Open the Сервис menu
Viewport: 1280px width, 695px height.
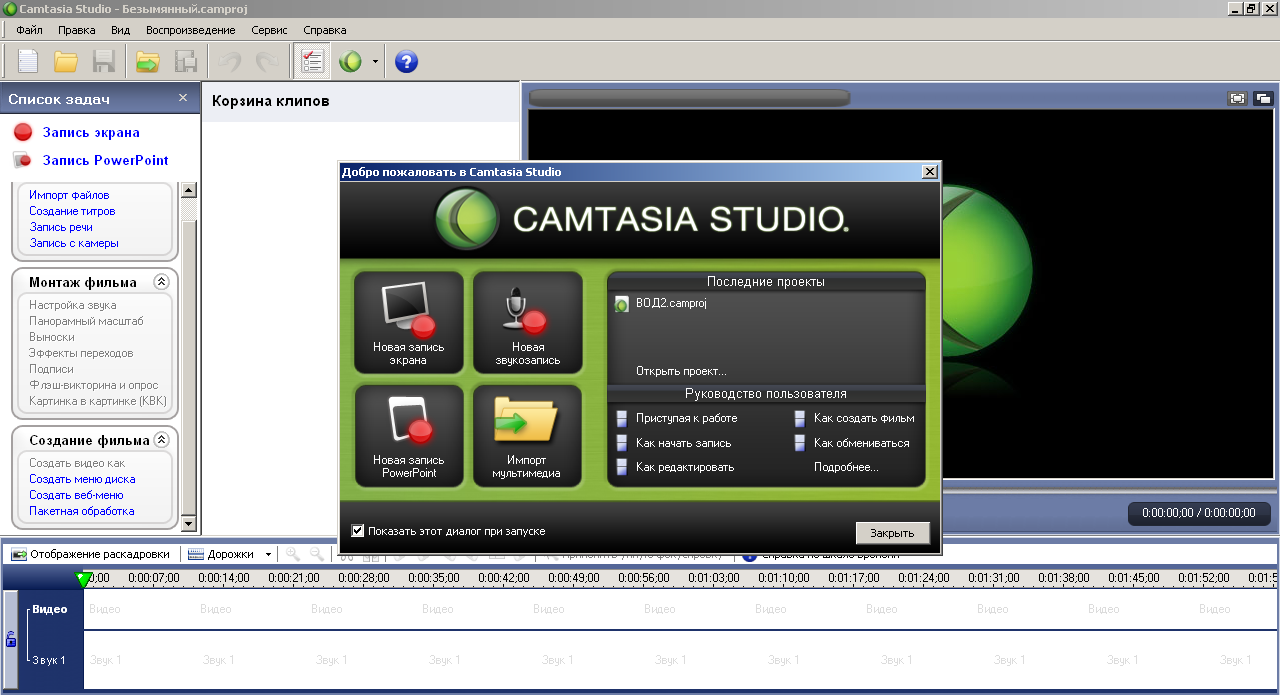(x=269, y=30)
